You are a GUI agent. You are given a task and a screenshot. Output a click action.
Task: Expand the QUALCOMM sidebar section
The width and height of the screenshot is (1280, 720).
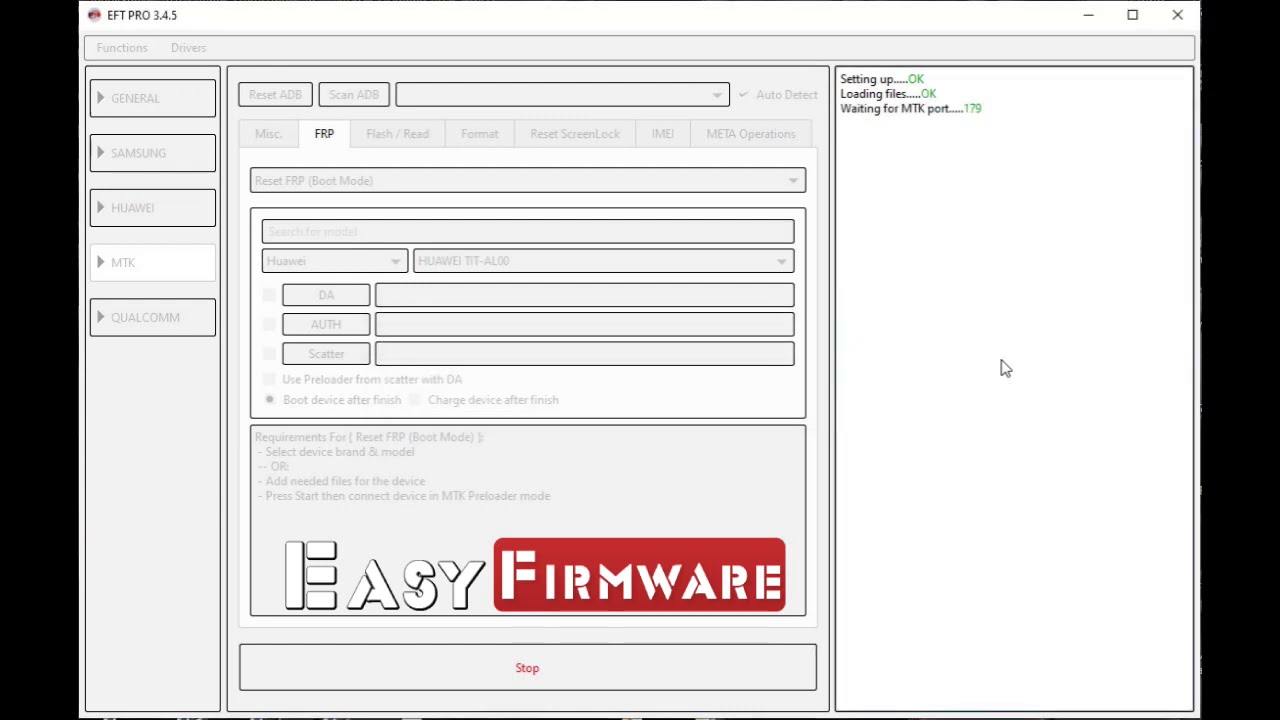pyautogui.click(x=153, y=317)
